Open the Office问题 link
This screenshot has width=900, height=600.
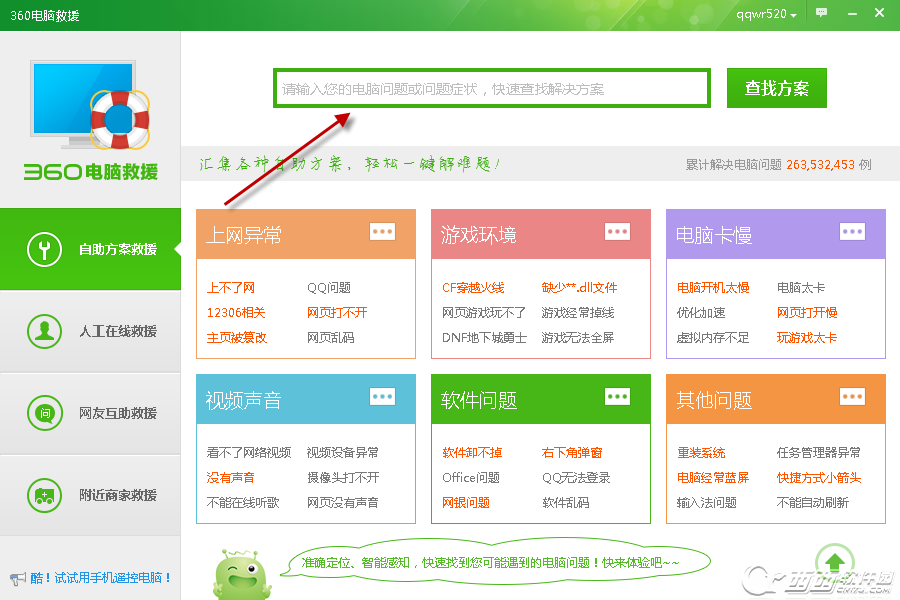pos(471,478)
